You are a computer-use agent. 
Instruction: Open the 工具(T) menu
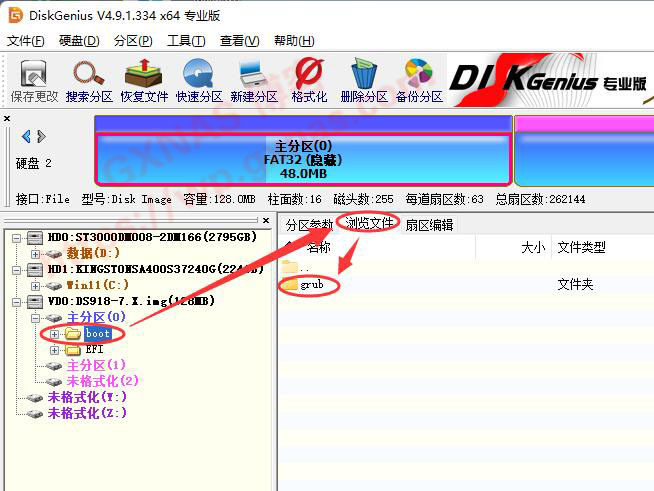[x=185, y=41]
